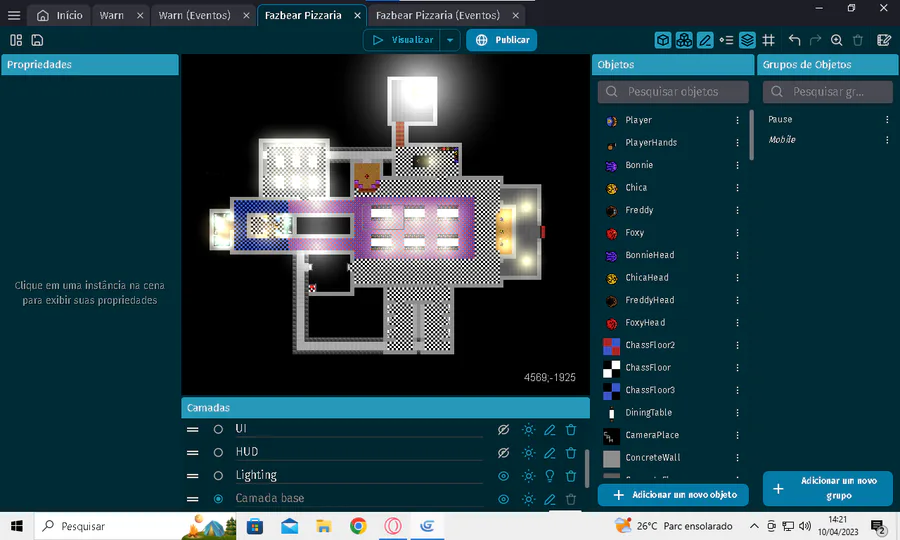Image resolution: width=900 pixels, height=540 pixels.
Task: Switch to the Warn (Eventos) tab
Action: pyautogui.click(x=195, y=15)
